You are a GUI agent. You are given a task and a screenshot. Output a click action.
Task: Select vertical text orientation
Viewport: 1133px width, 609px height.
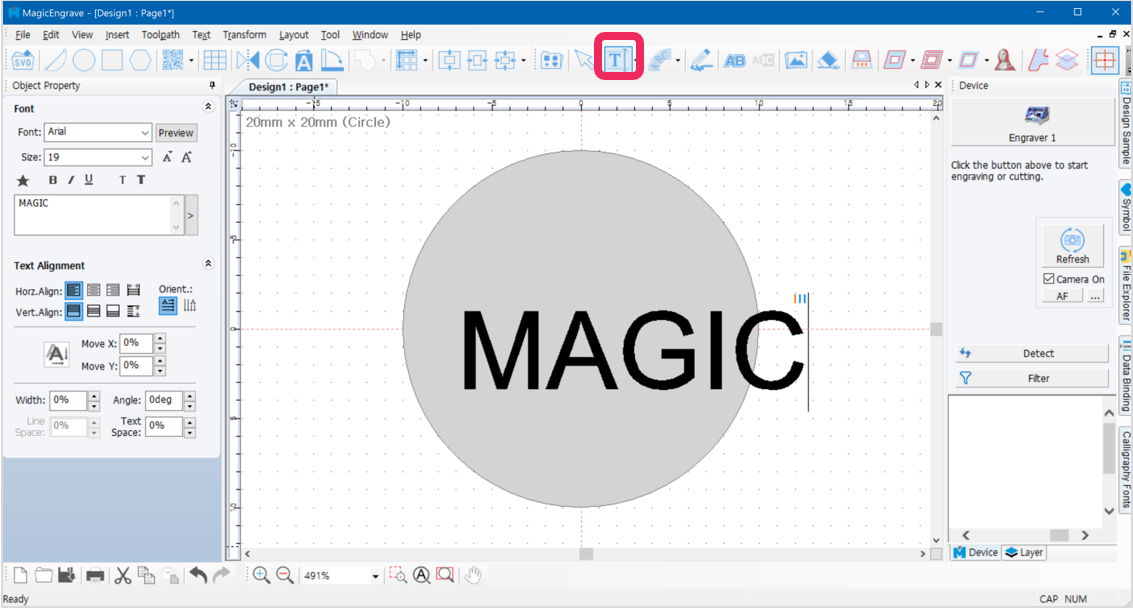pyautogui.click(x=189, y=305)
